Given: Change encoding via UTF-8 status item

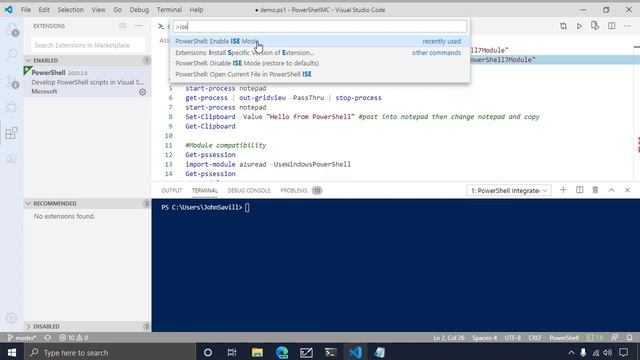Looking at the screenshot, I should pos(513,338).
